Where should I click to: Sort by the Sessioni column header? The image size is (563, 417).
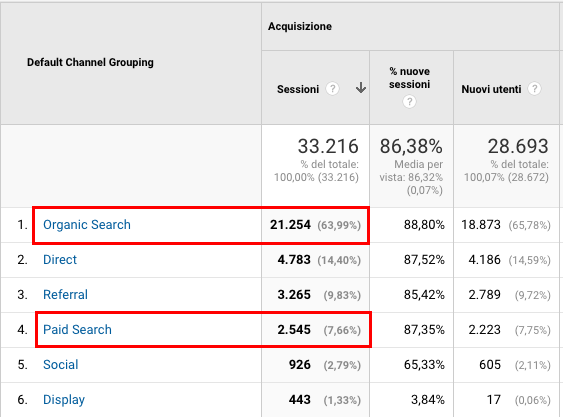[298, 89]
